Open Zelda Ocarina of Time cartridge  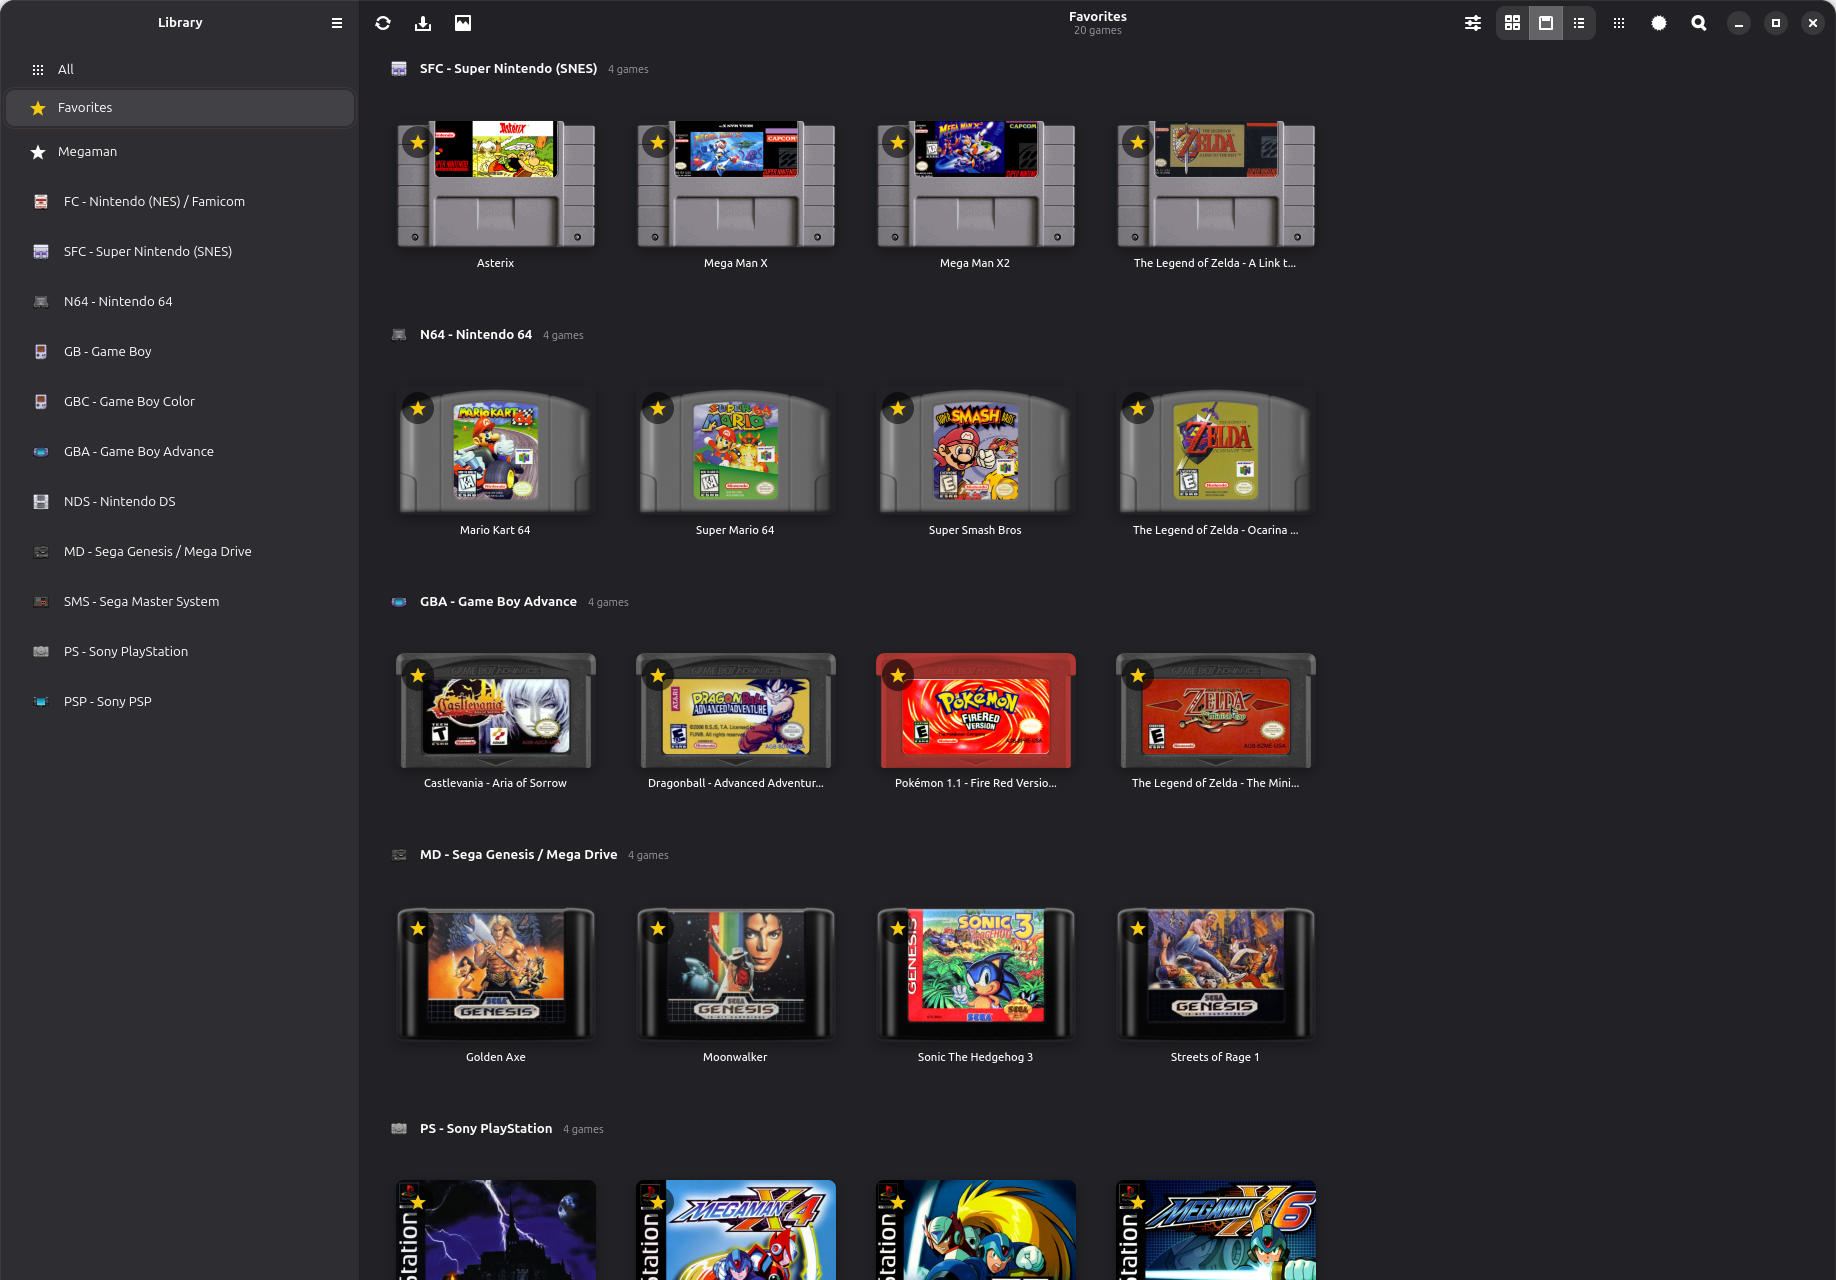coord(1215,451)
